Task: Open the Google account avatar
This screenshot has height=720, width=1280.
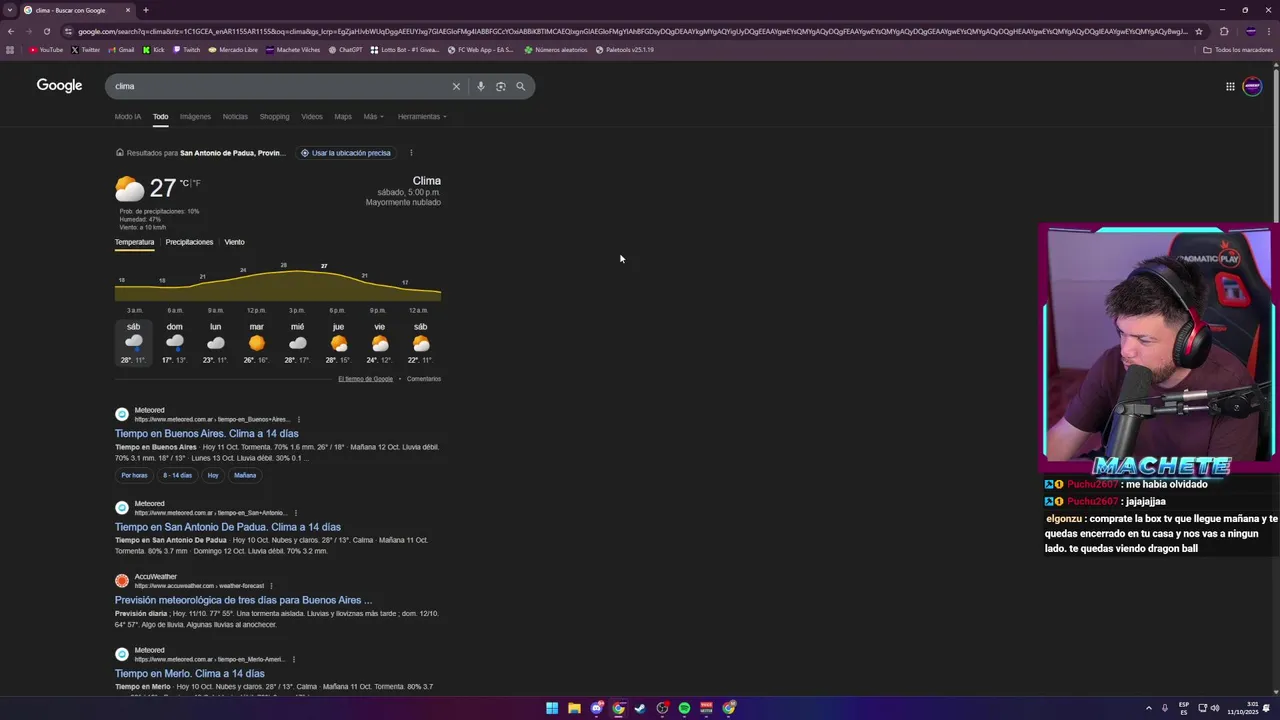Action: pyautogui.click(x=1252, y=86)
